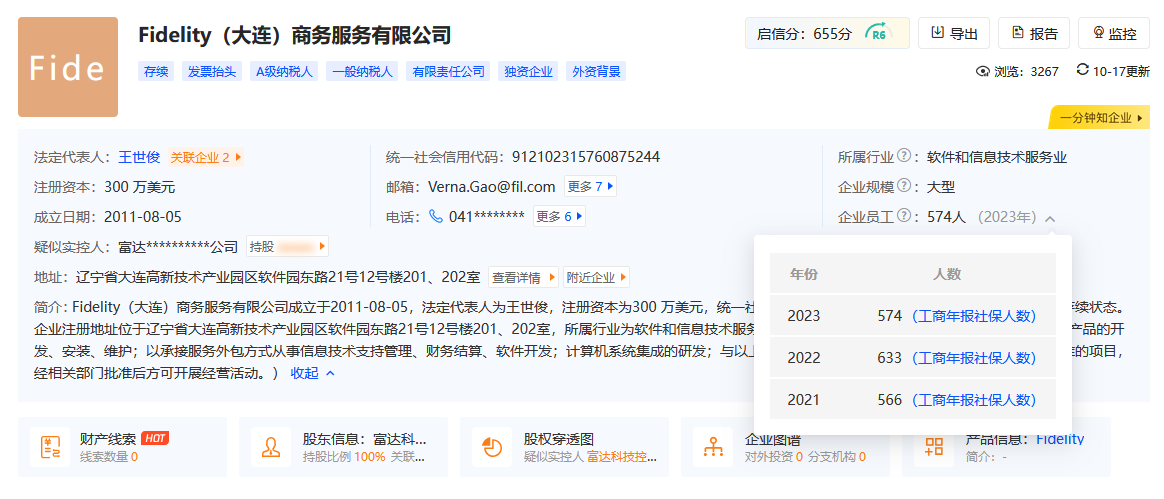
Task: Open the 一分钟知企业 yellow banner
Action: coord(1099,118)
